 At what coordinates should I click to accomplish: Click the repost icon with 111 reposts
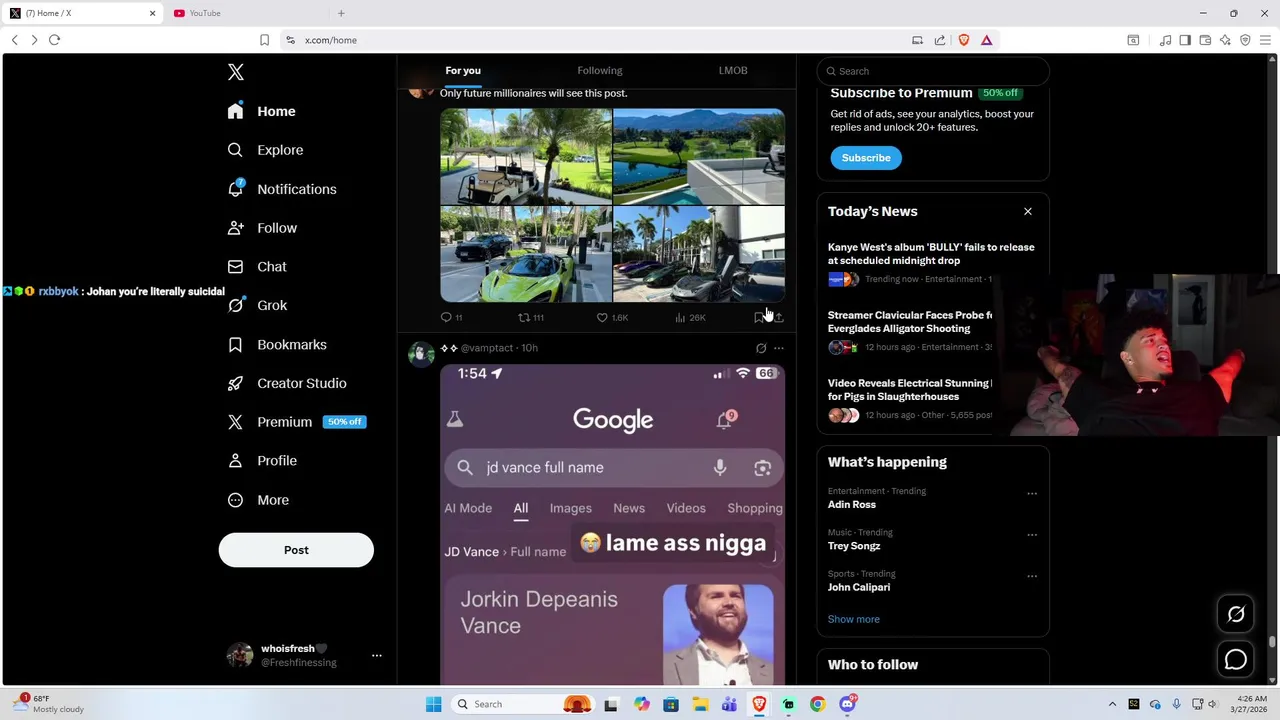(x=523, y=317)
